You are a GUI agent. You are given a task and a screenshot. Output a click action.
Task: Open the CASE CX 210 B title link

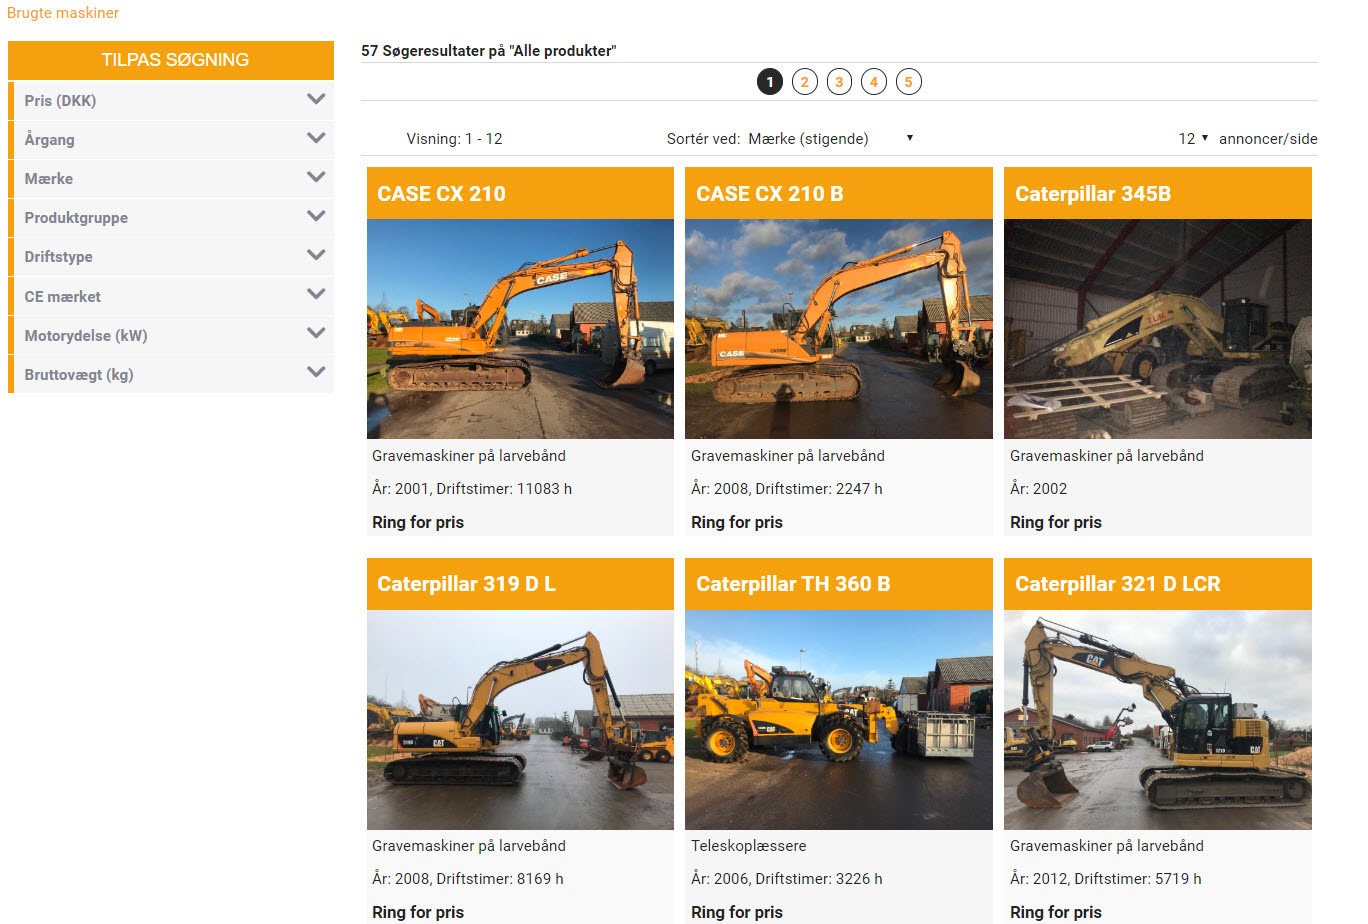[770, 194]
